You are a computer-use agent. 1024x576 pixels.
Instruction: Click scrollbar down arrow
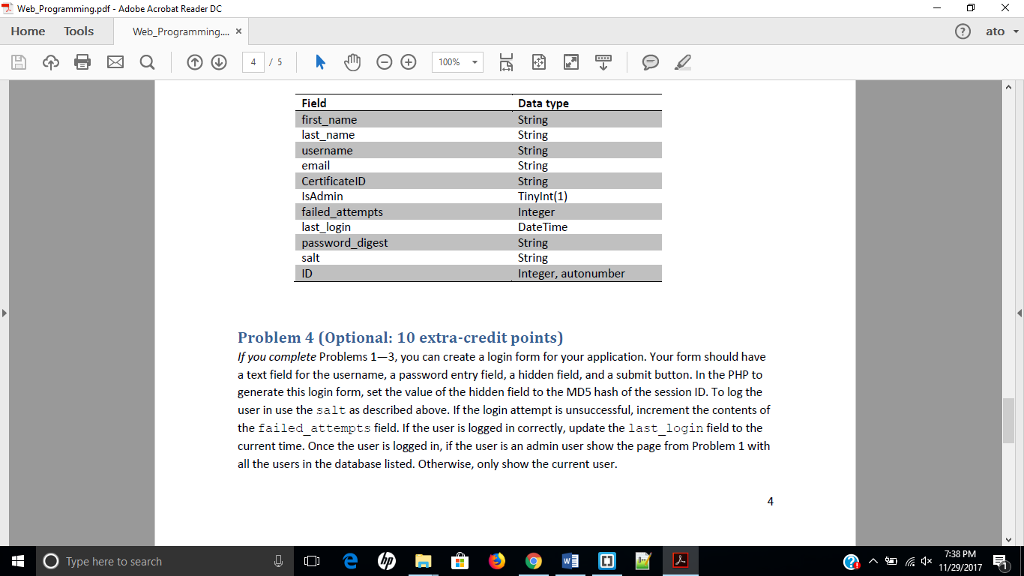point(1008,539)
